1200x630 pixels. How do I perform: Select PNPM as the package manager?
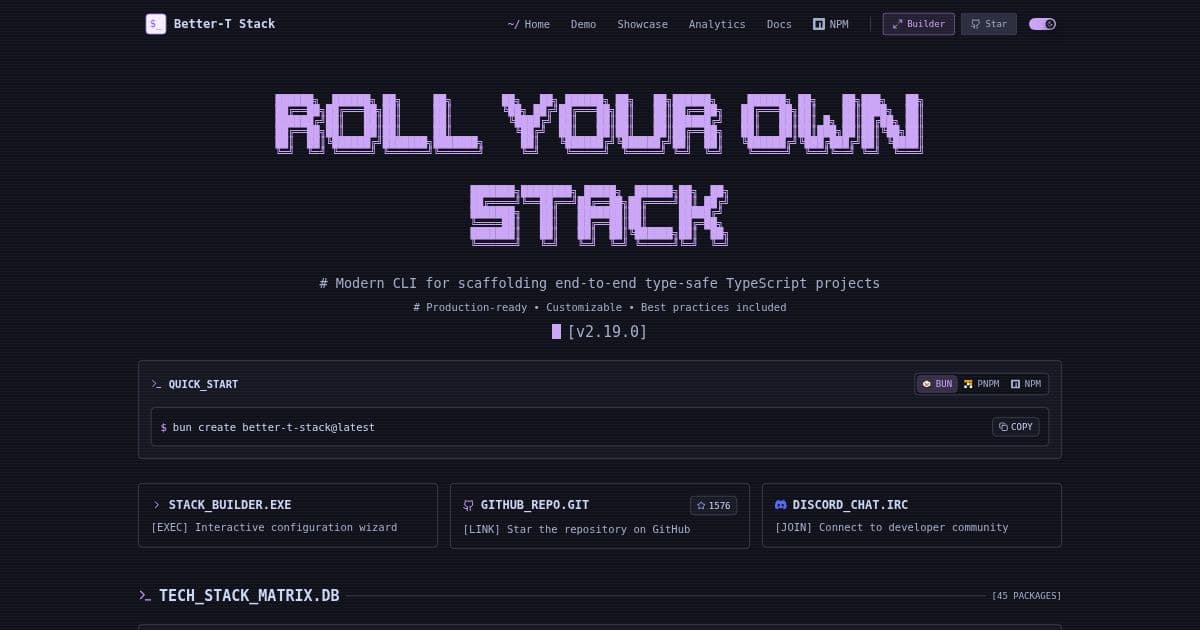981,384
